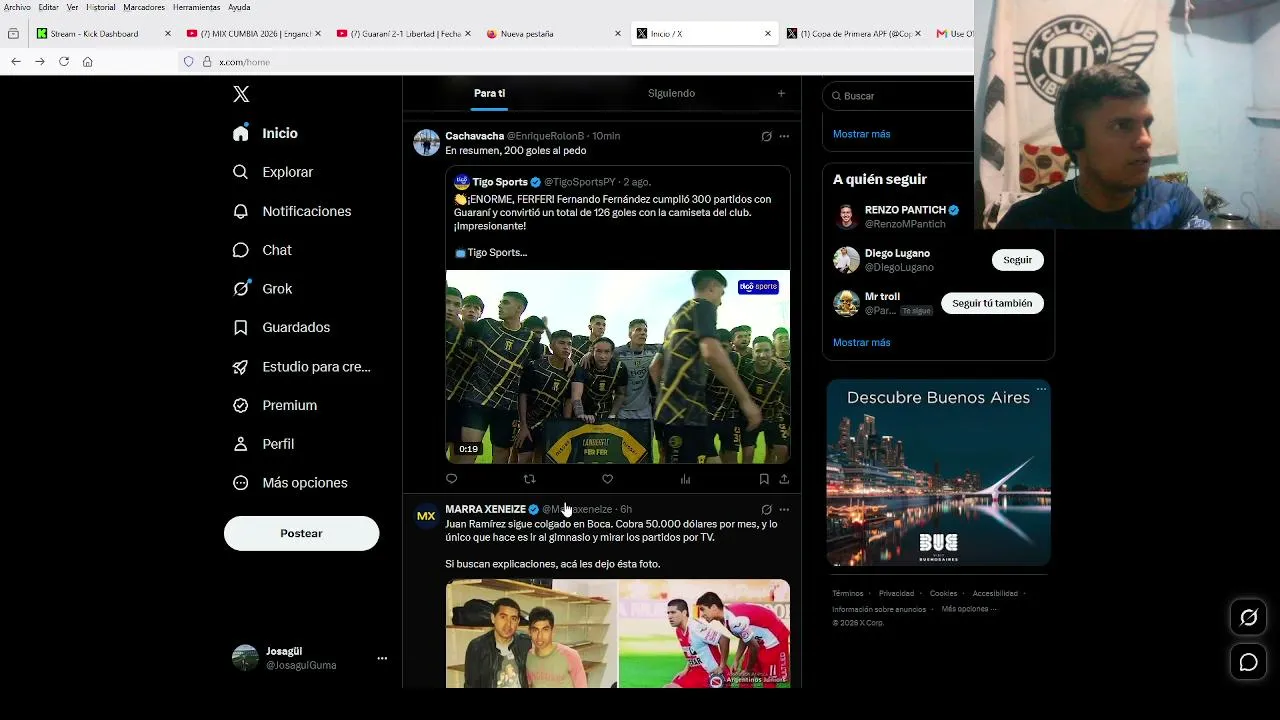The height and width of the screenshot is (720, 1280).
Task: View analytics of Cachavacha's post
Action: pos(685,479)
